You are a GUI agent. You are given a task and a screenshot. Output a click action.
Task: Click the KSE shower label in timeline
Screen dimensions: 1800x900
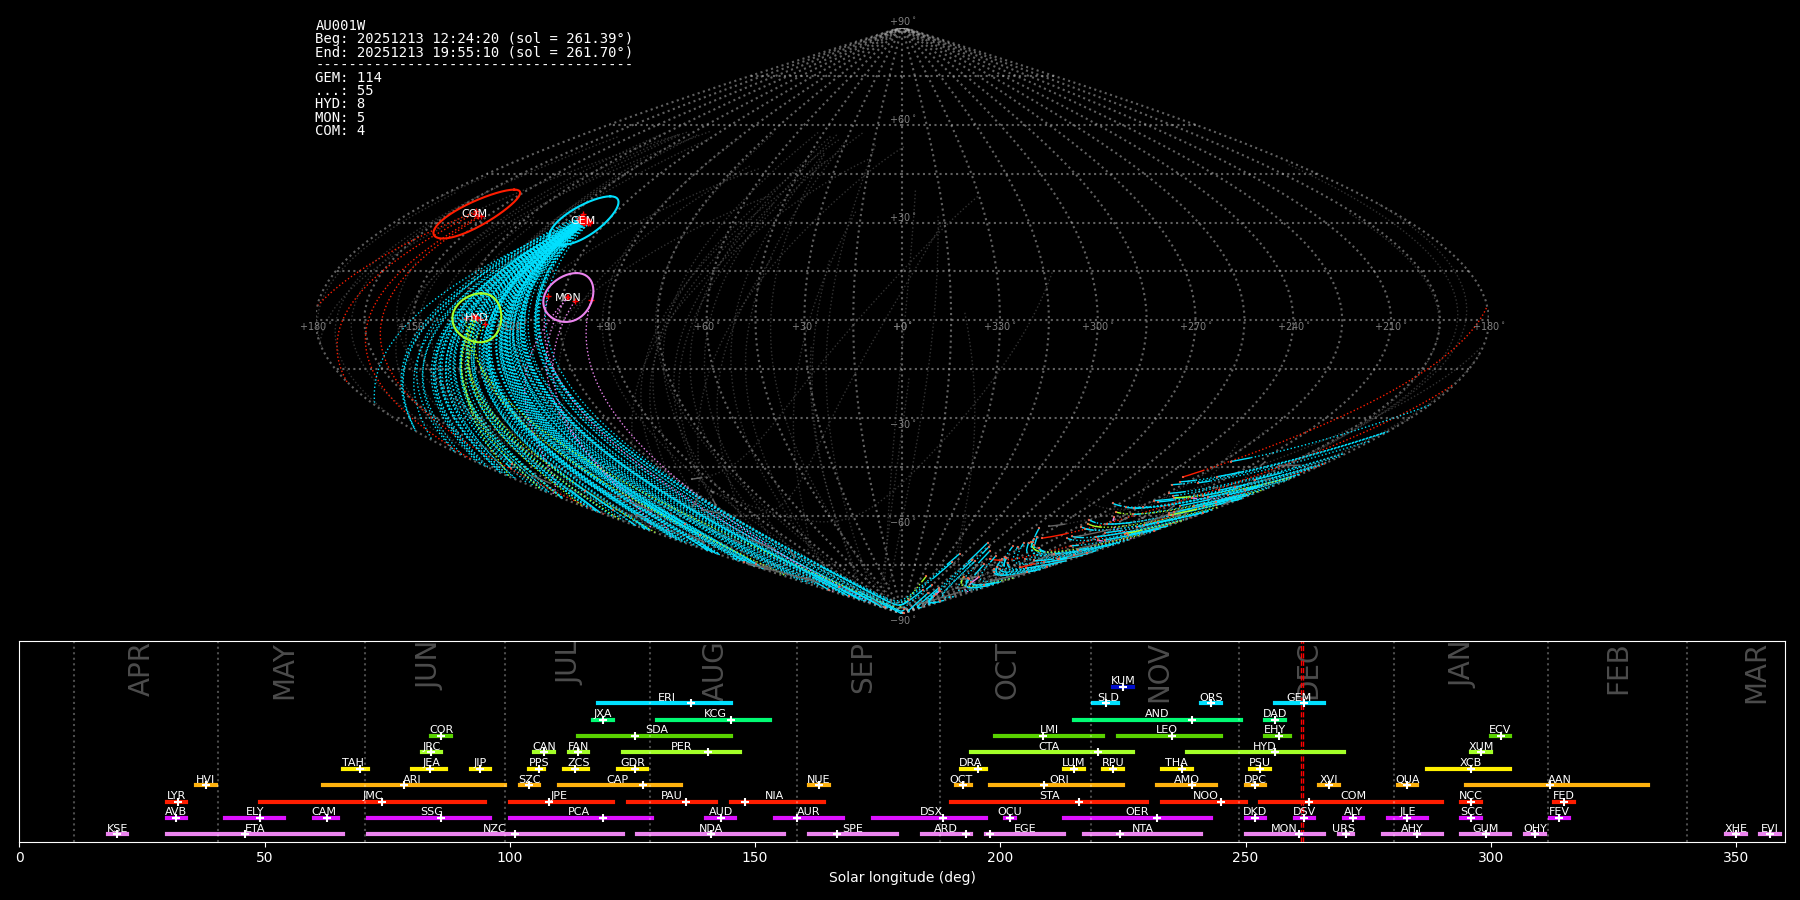(x=117, y=829)
